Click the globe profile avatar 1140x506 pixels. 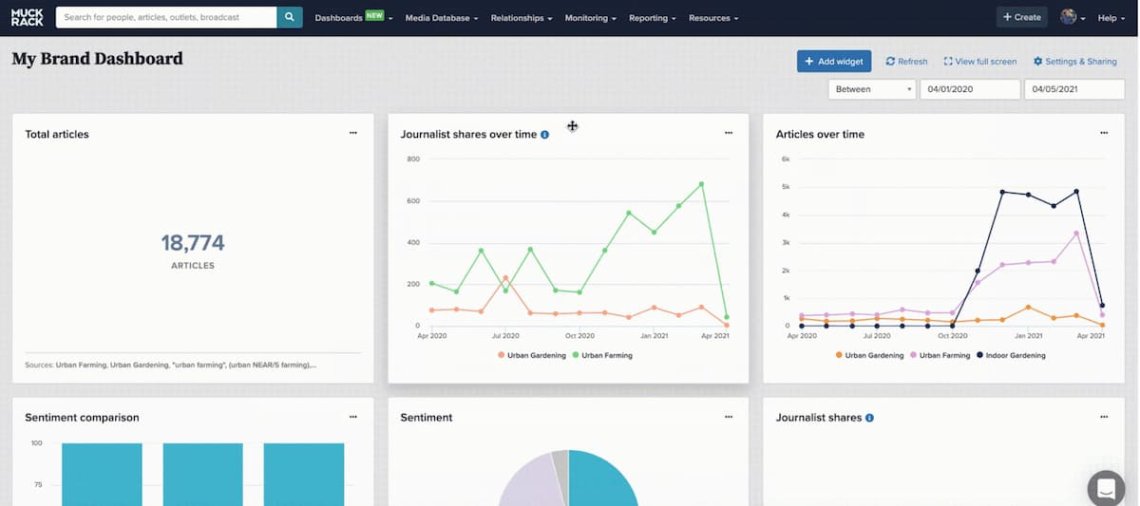click(x=1069, y=17)
